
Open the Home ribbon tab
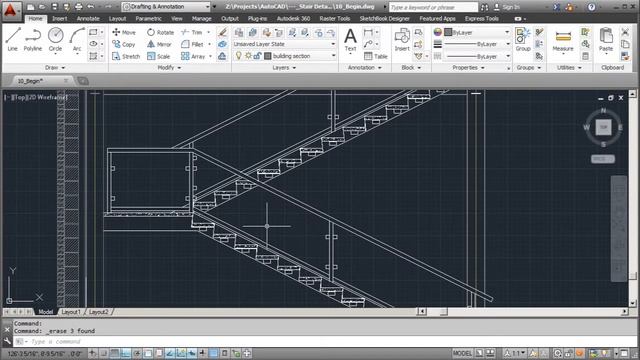[x=35, y=19]
